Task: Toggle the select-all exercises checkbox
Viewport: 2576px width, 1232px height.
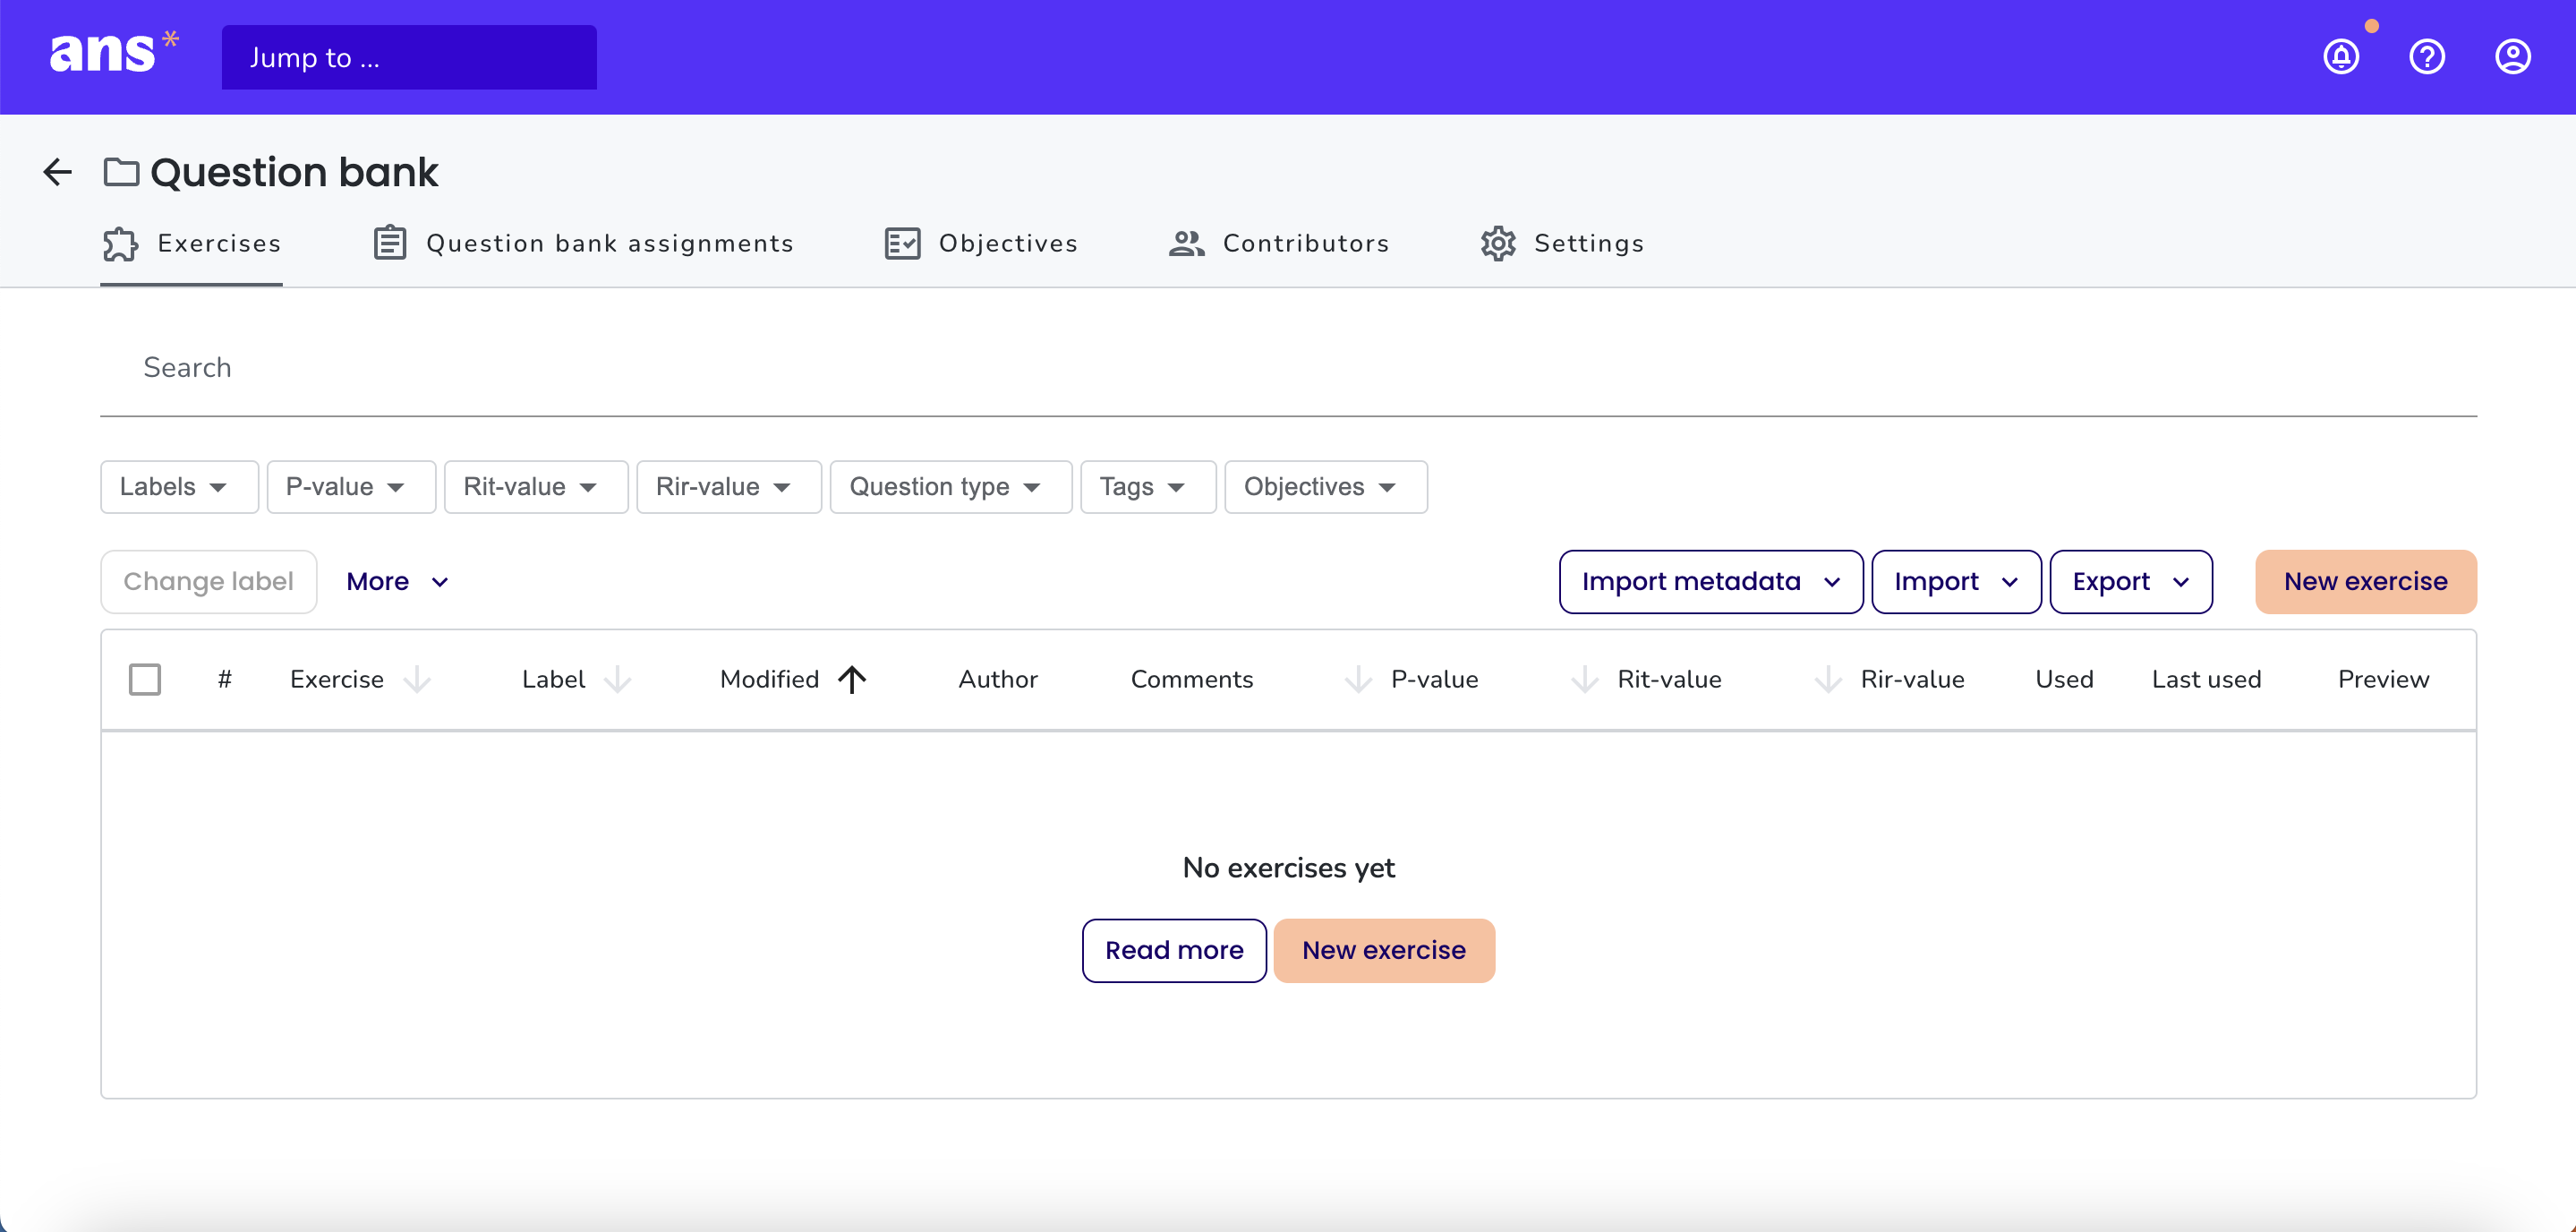Action: 145,680
